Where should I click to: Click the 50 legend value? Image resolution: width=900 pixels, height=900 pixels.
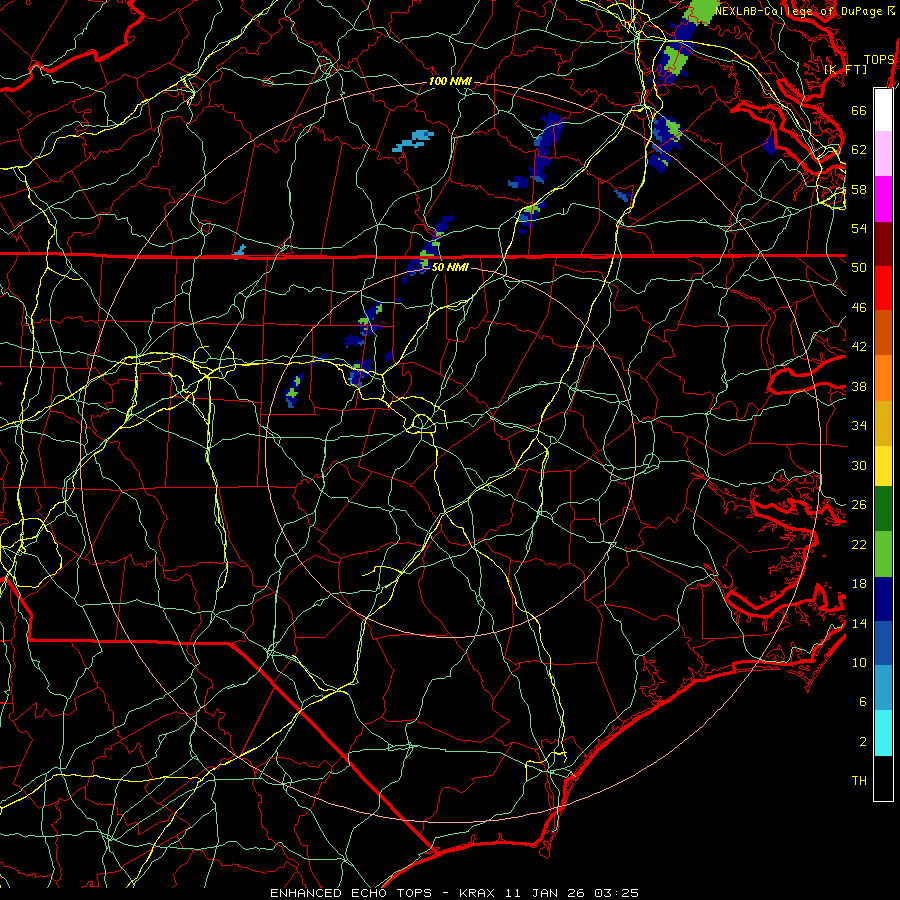coord(859,267)
